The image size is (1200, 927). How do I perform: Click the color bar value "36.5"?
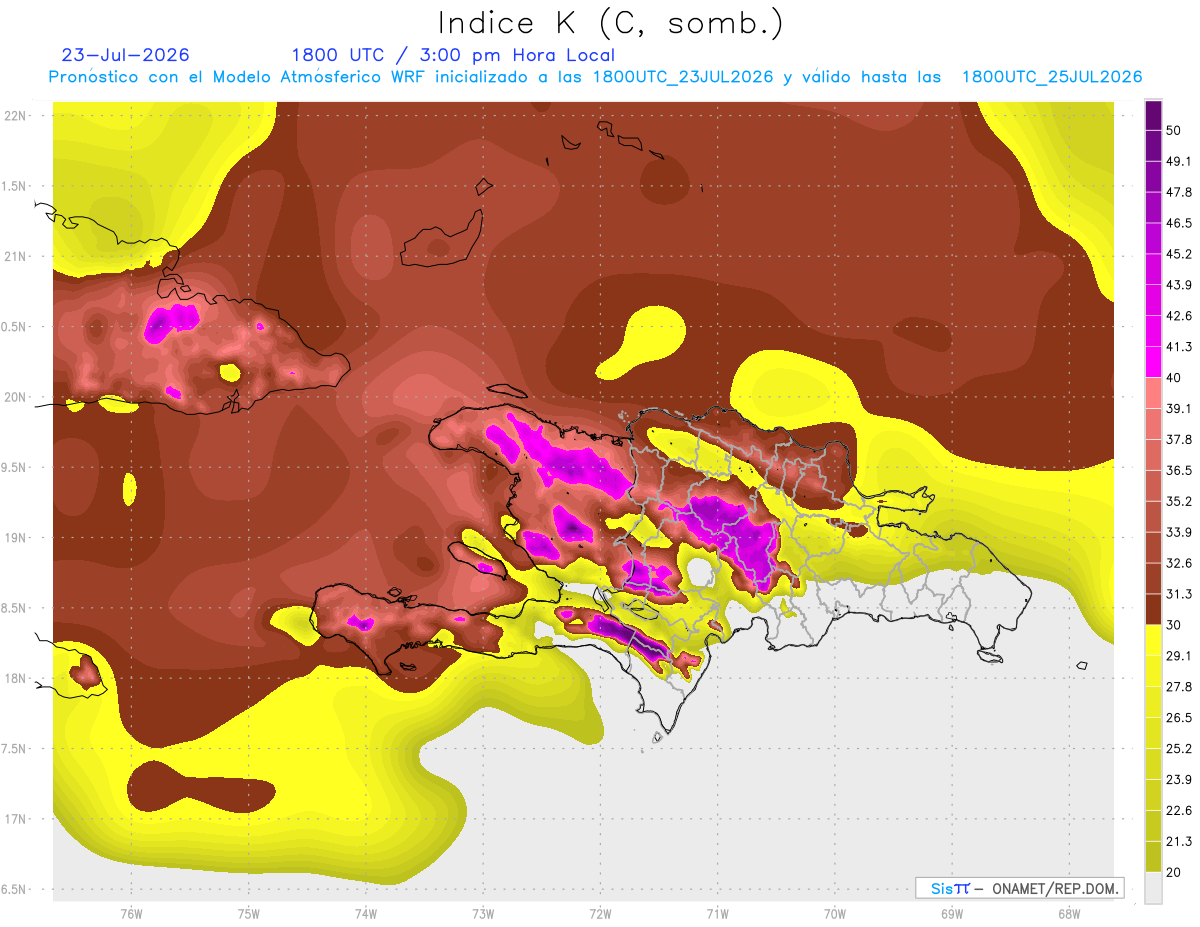coord(1179,470)
